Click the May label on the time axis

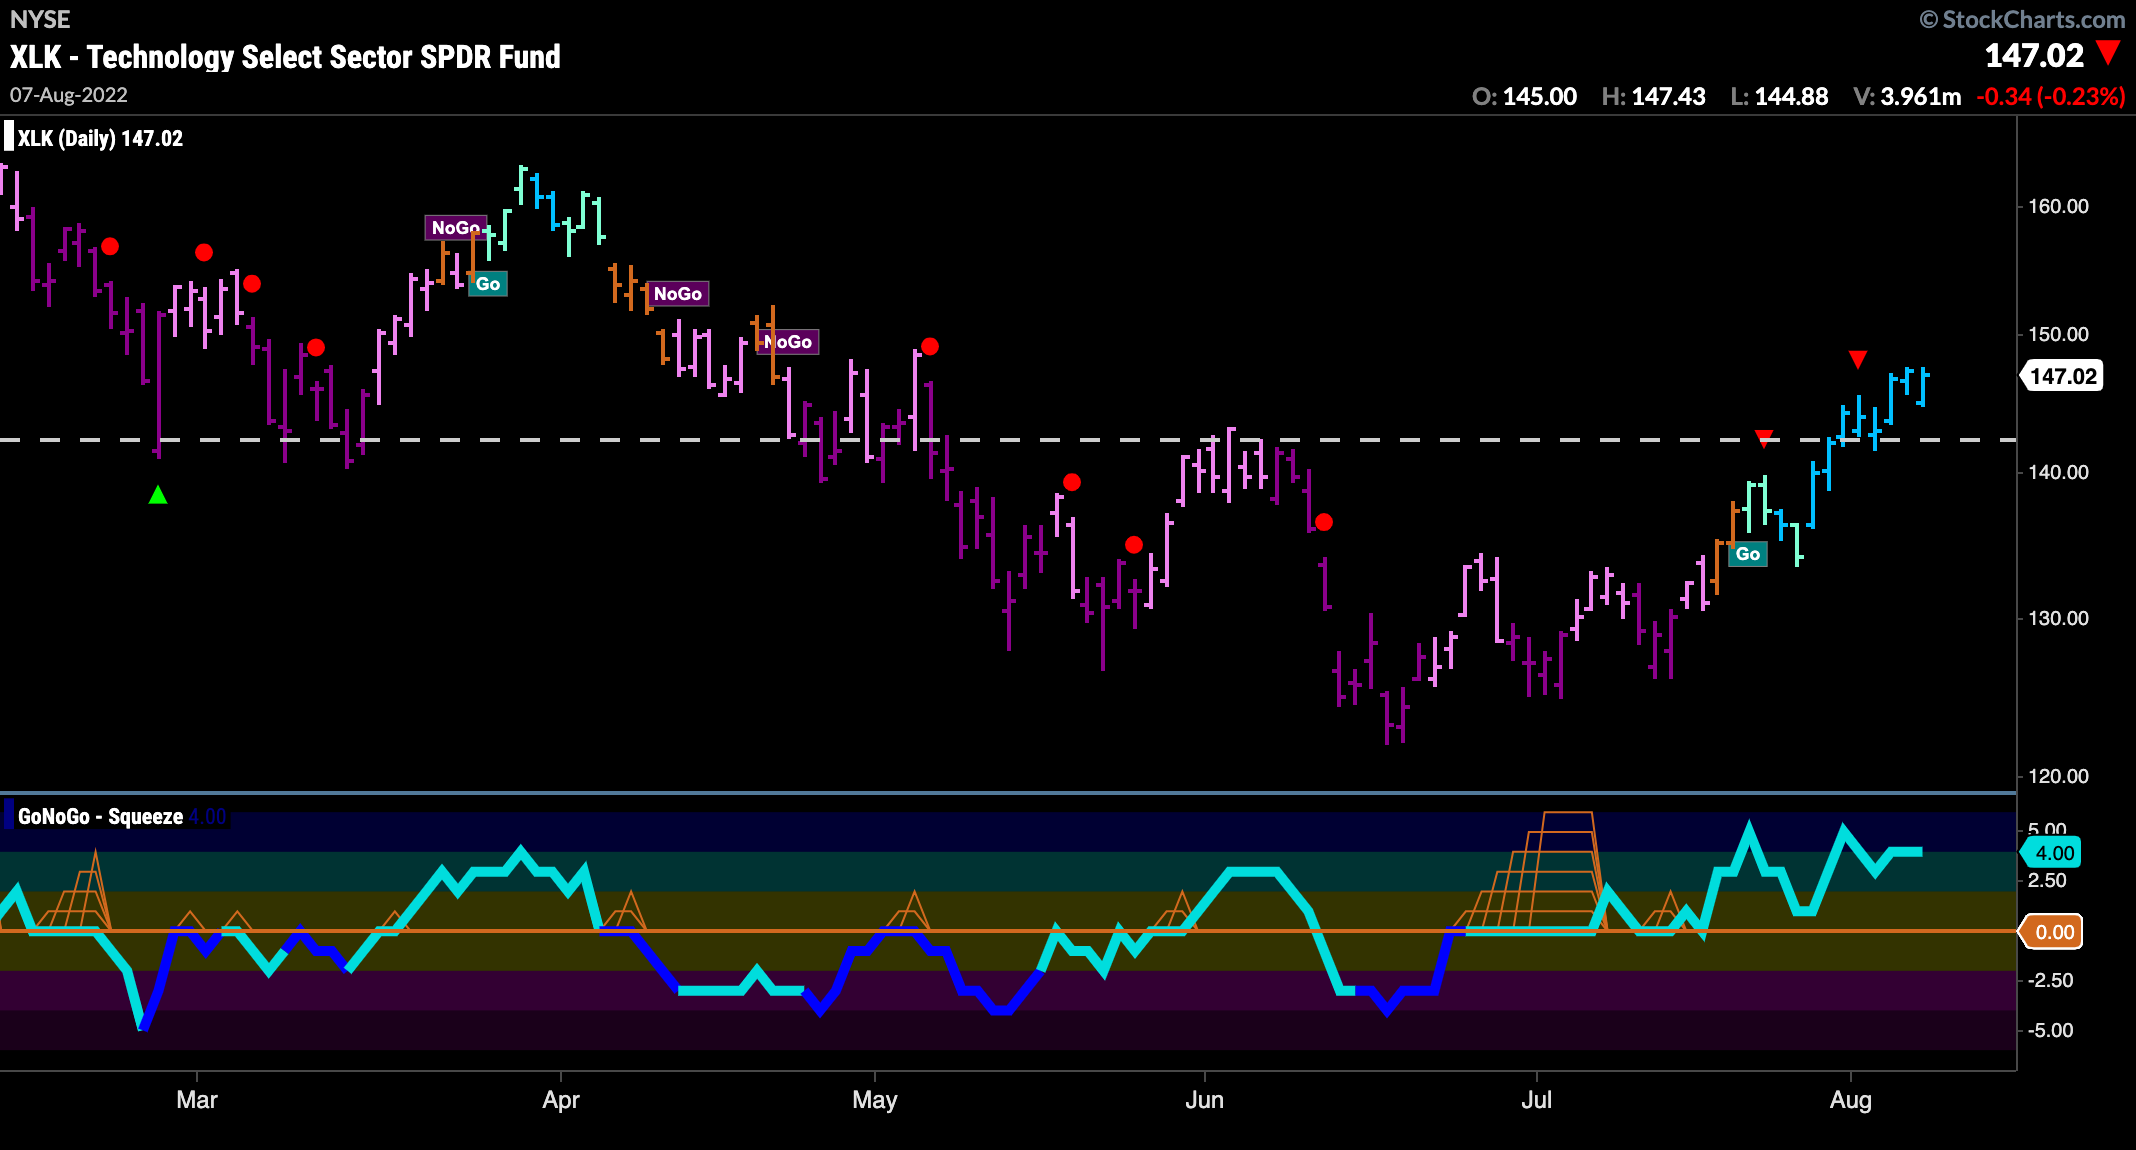[x=875, y=1100]
